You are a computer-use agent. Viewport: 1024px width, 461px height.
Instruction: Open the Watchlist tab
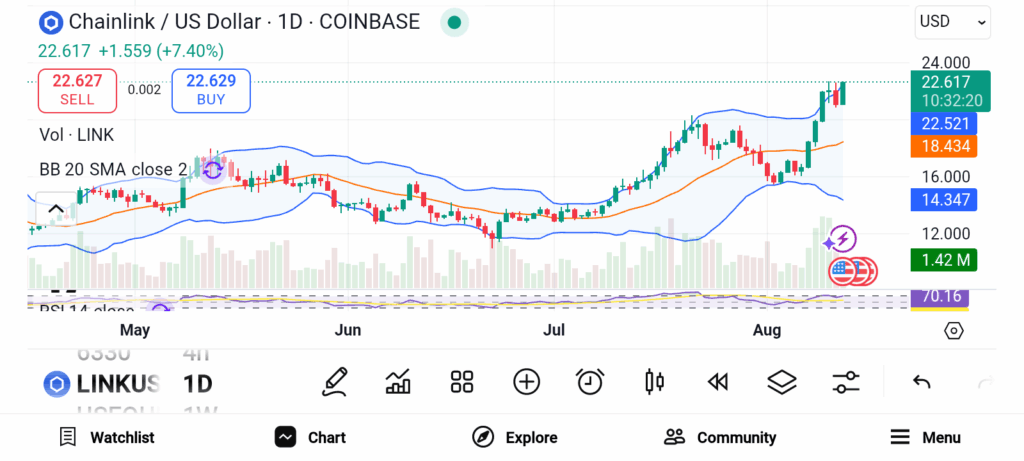(107, 437)
